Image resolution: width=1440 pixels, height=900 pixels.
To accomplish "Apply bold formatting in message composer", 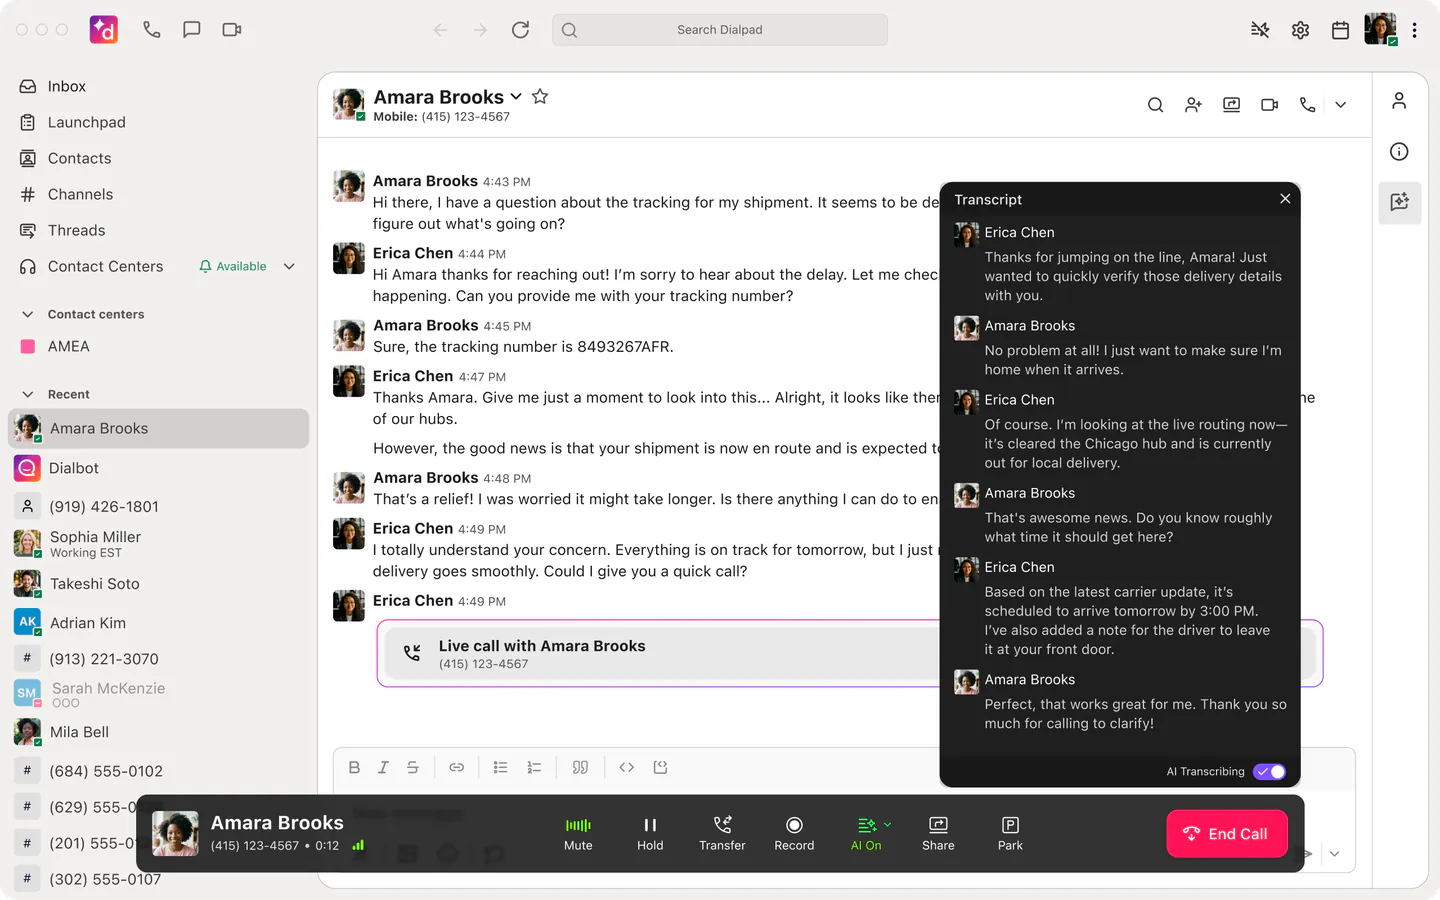I will [x=354, y=767].
